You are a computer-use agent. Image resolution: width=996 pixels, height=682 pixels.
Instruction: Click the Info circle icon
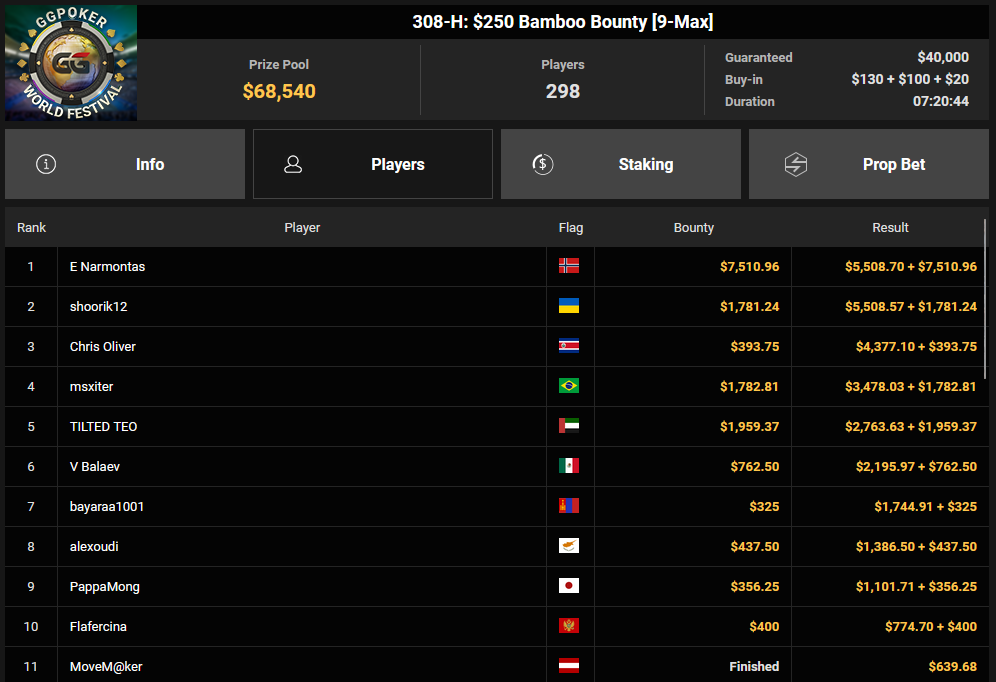pyautogui.click(x=46, y=164)
